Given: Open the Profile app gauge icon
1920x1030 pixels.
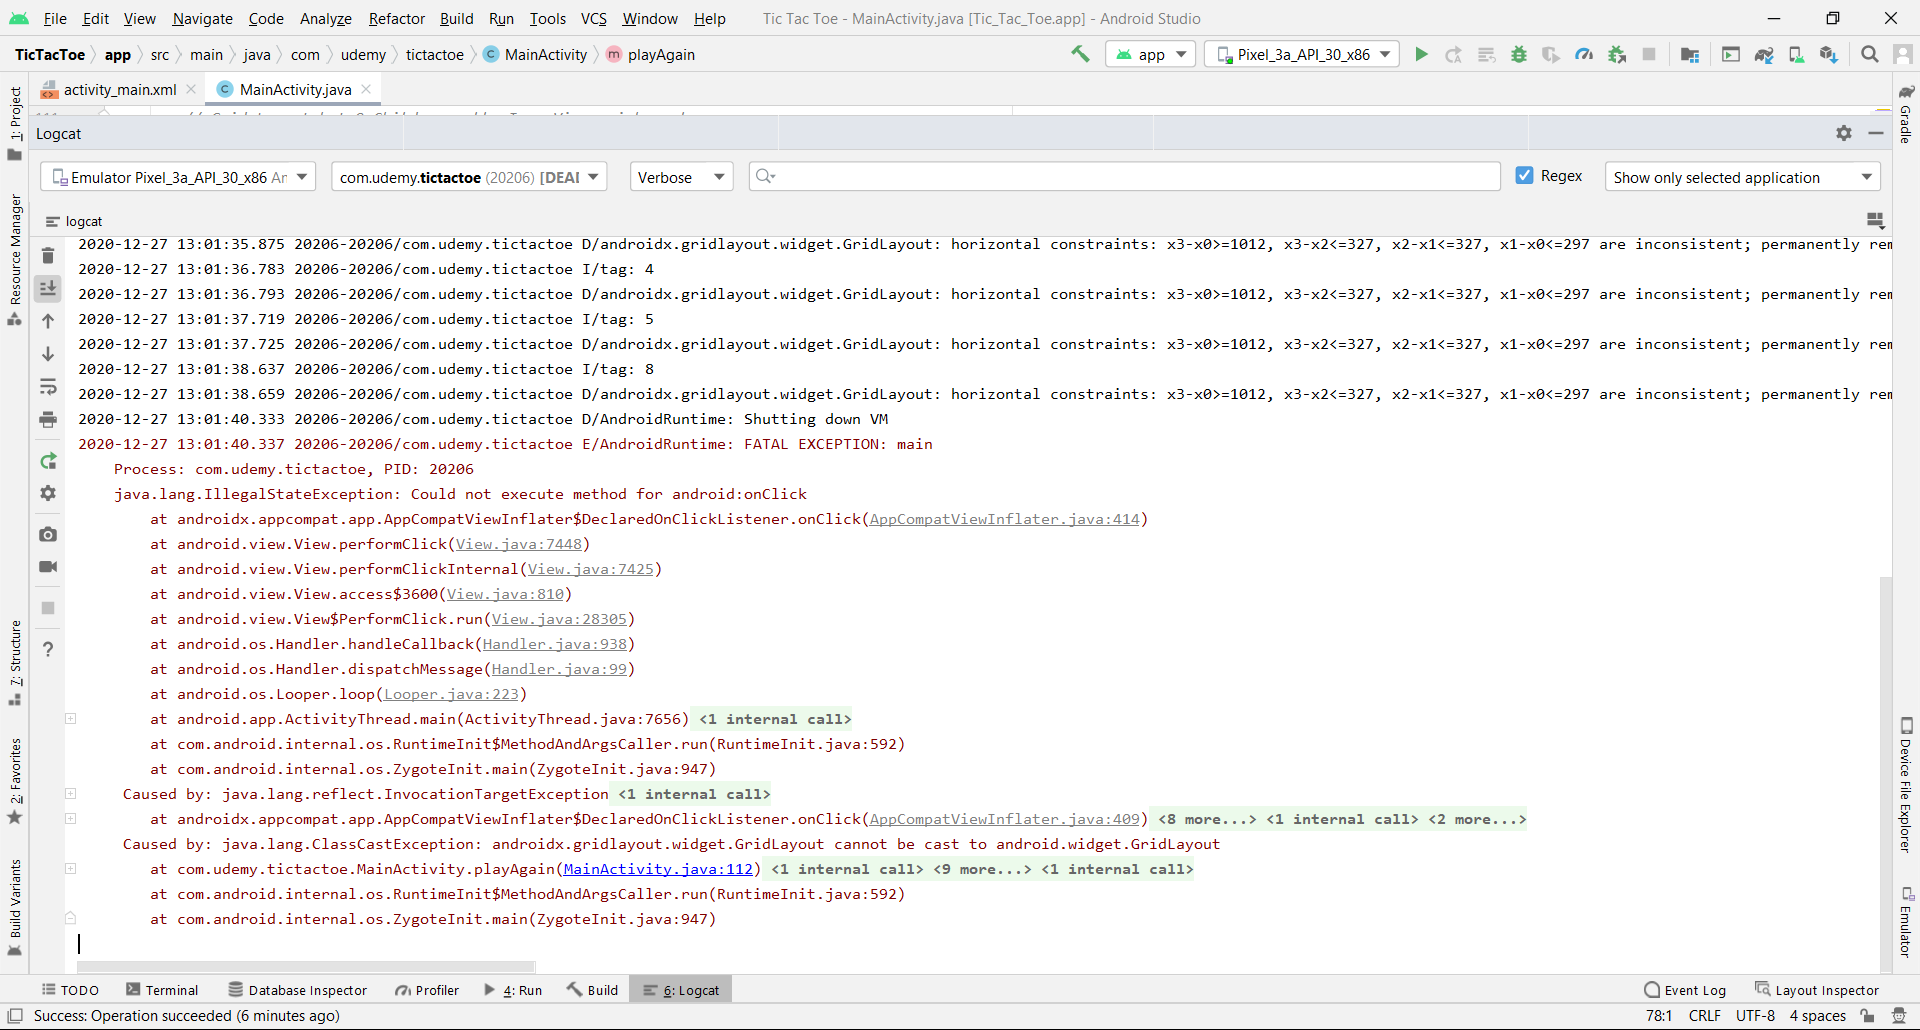Looking at the screenshot, I should click(x=1584, y=54).
